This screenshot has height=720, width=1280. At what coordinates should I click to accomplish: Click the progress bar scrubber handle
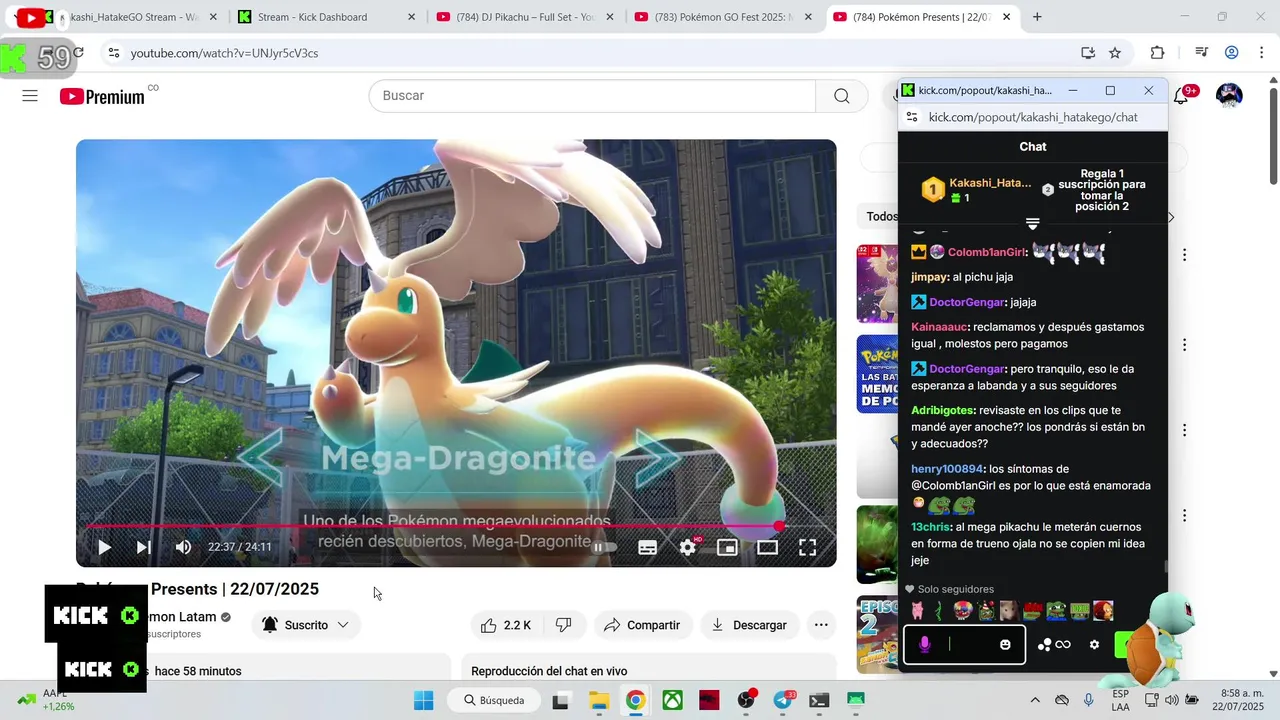[779, 526]
